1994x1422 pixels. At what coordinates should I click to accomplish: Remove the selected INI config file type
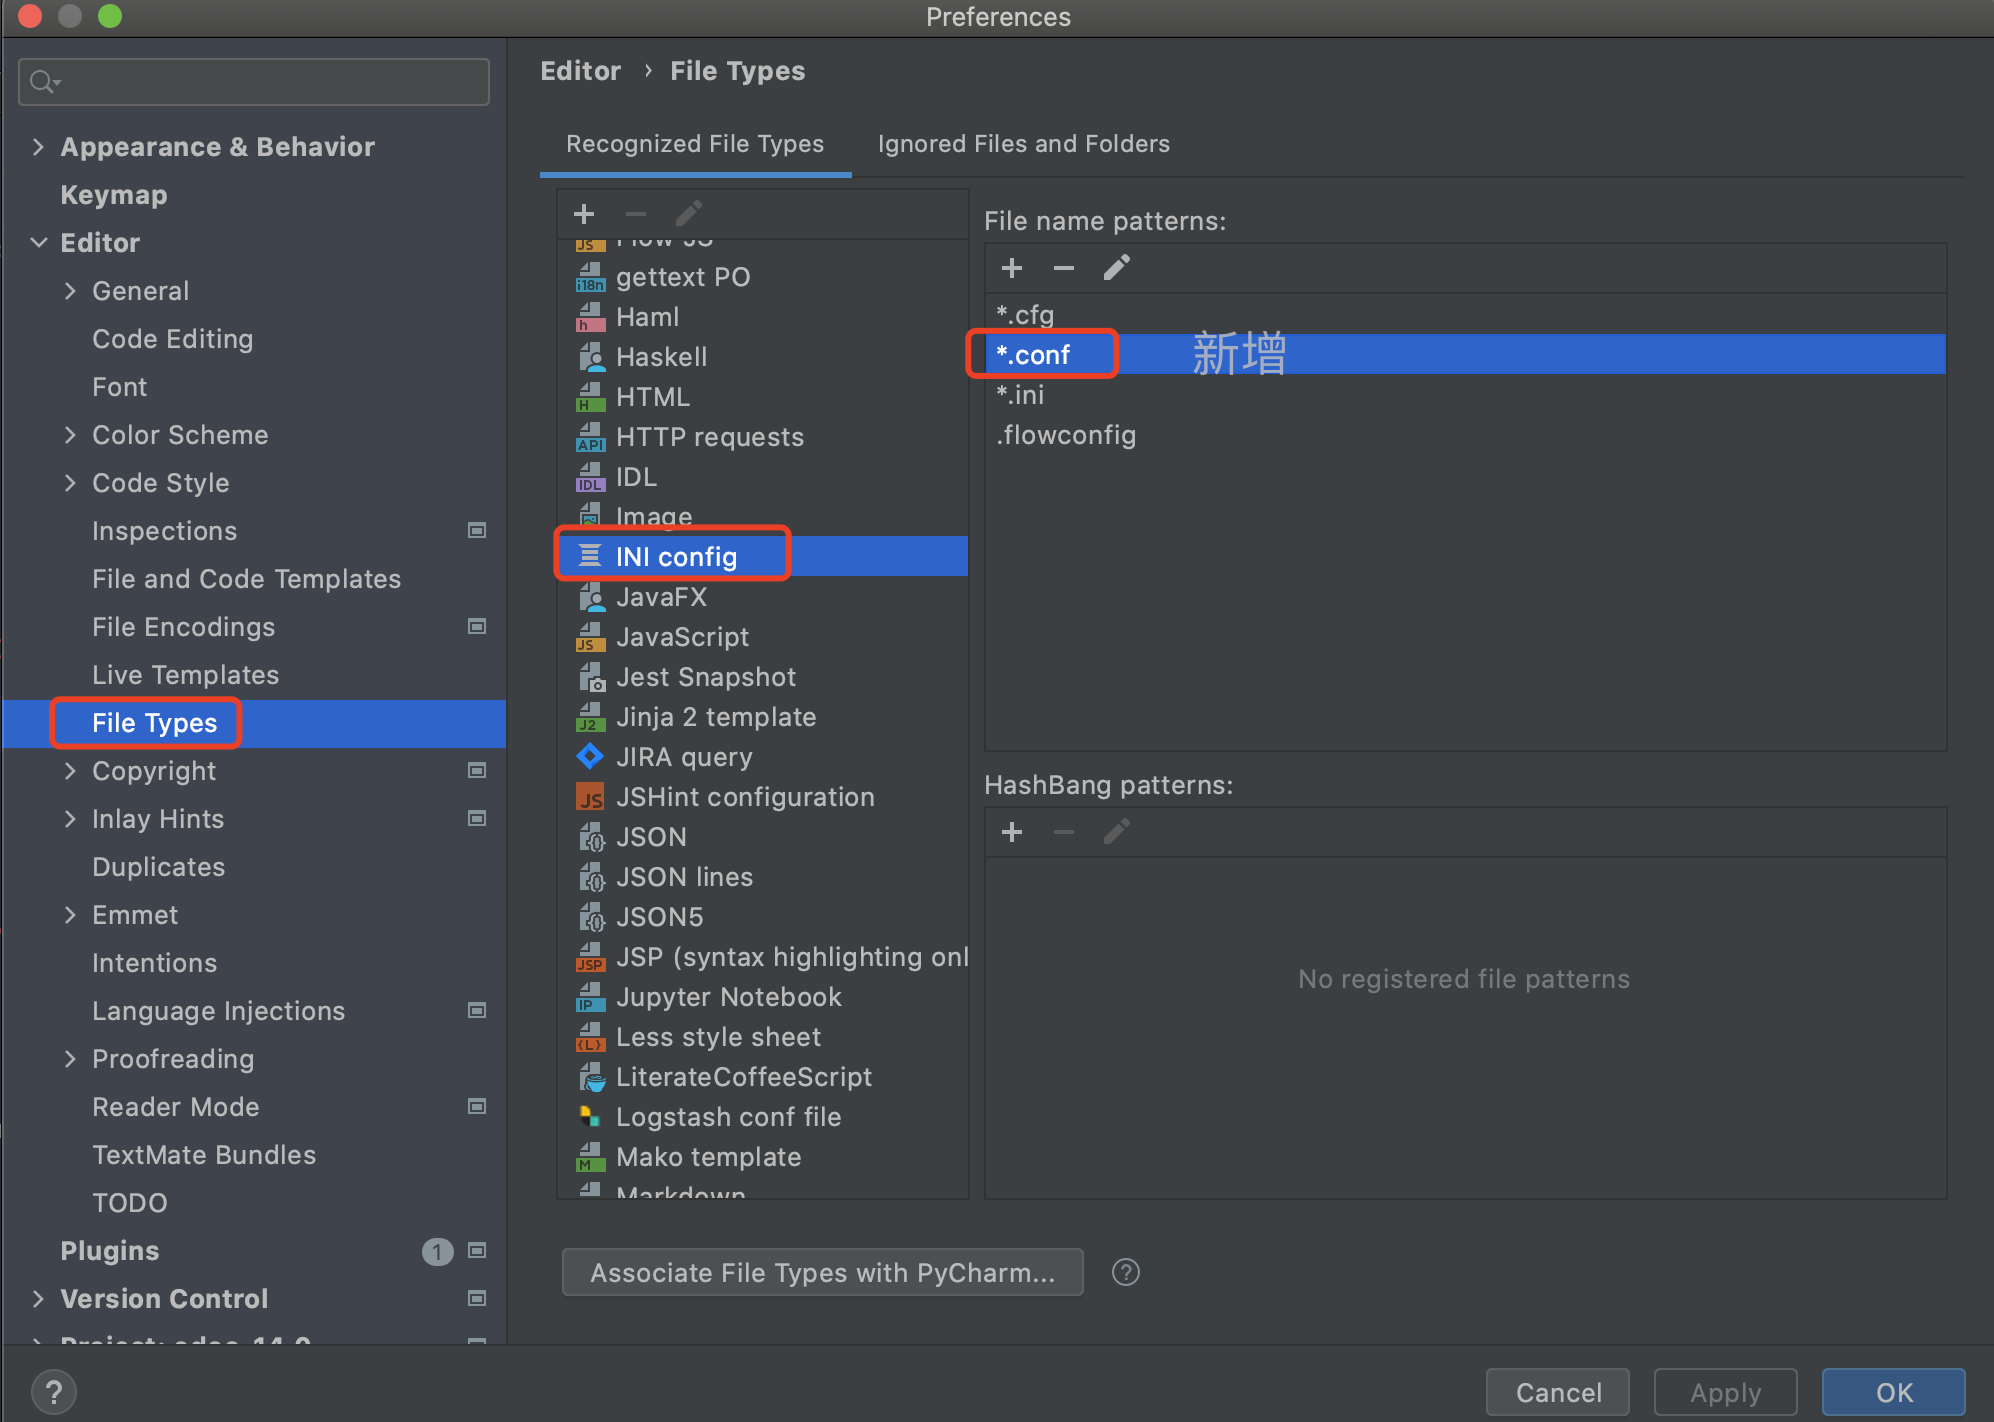tap(636, 213)
